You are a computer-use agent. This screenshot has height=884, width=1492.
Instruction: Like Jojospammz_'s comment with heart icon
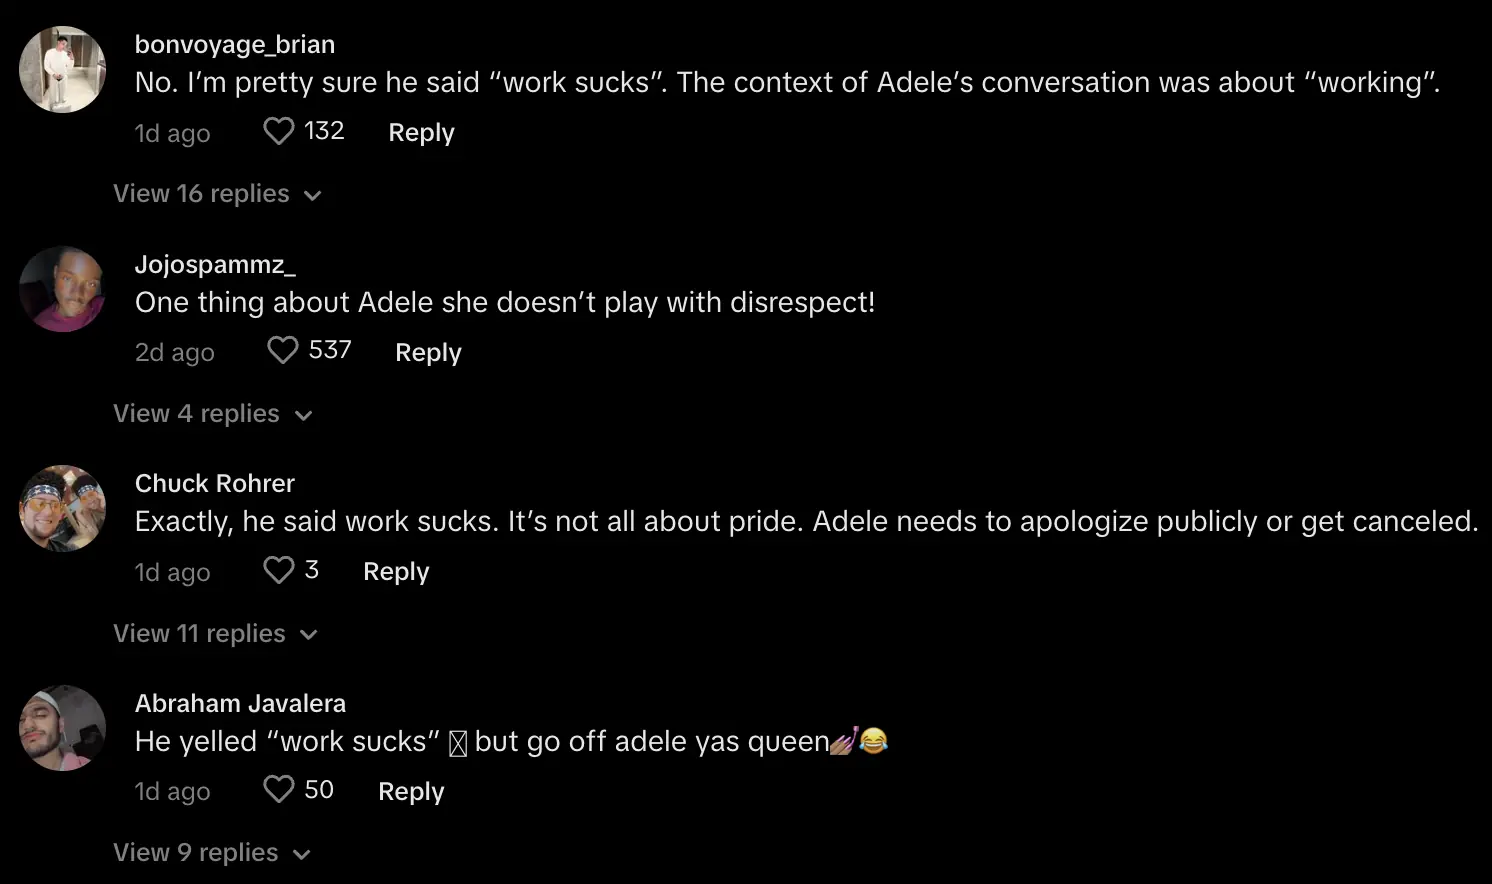282,350
